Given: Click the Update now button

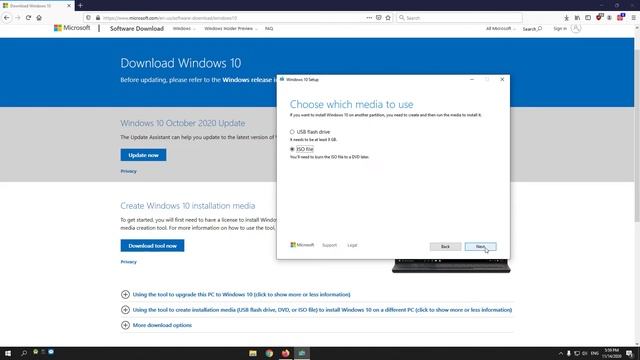Looking at the screenshot, I should pyautogui.click(x=143, y=155).
